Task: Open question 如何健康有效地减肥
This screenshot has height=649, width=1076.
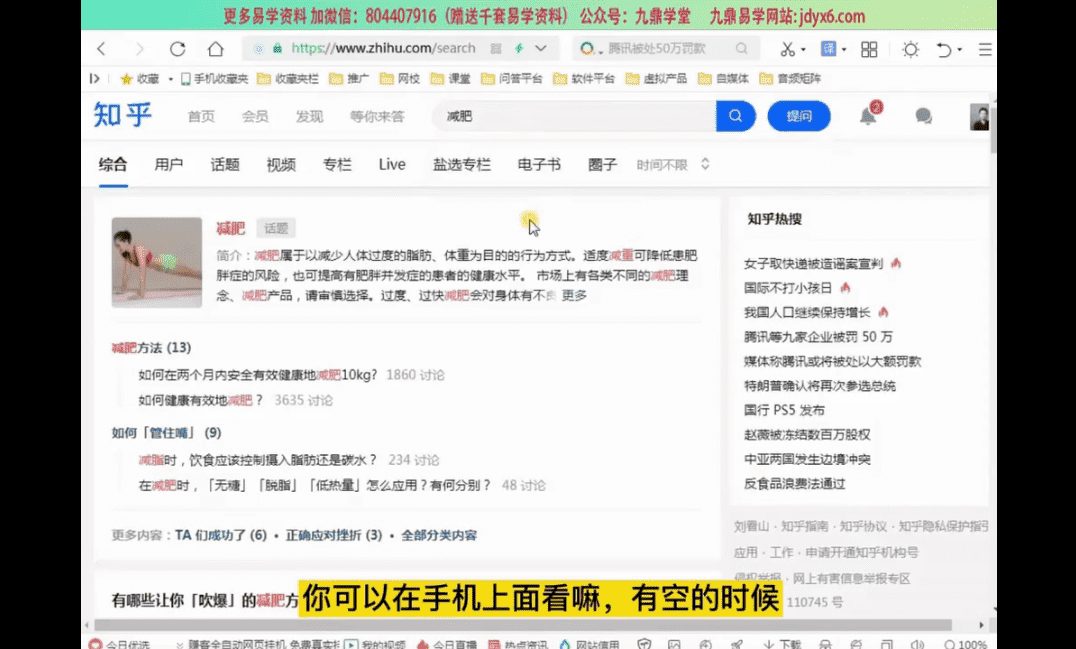Action: point(201,400)
